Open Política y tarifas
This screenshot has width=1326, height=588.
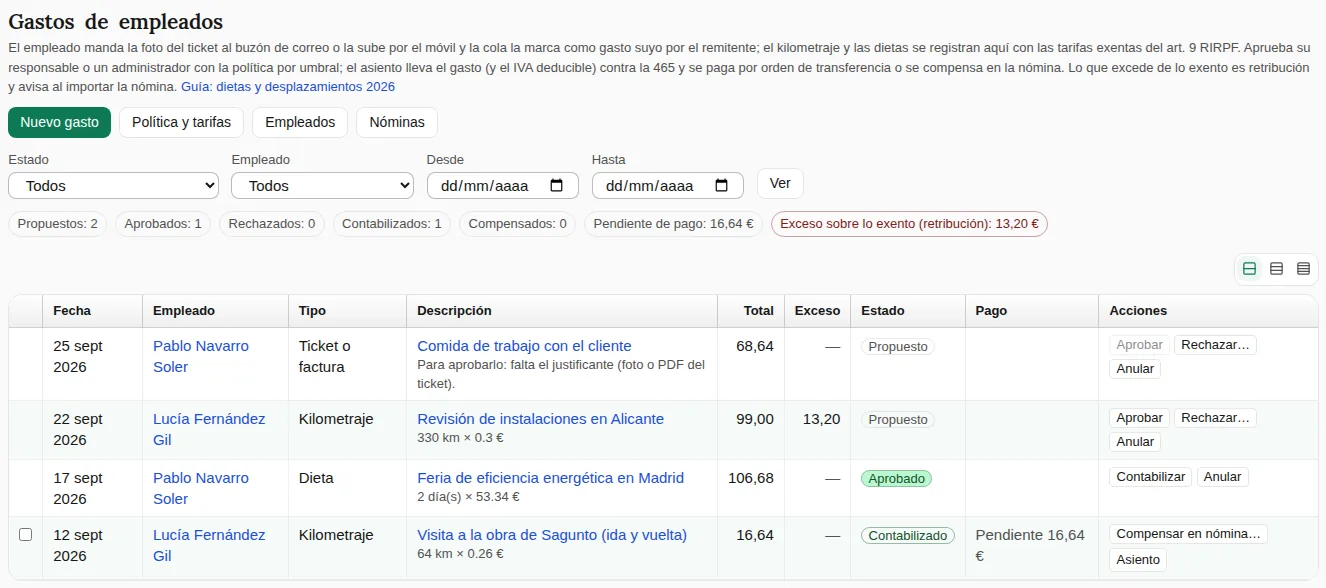tap(181, 122)
